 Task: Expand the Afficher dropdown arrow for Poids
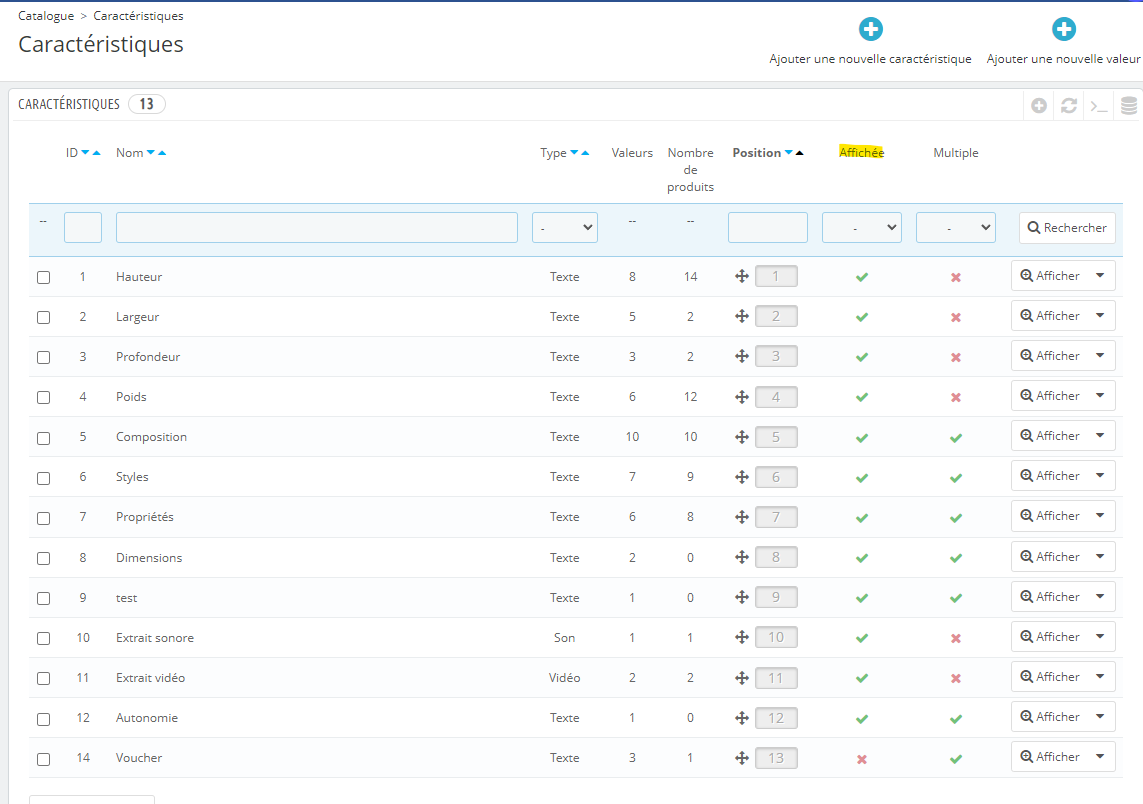pyautogui.click(x=1100, y=396)
